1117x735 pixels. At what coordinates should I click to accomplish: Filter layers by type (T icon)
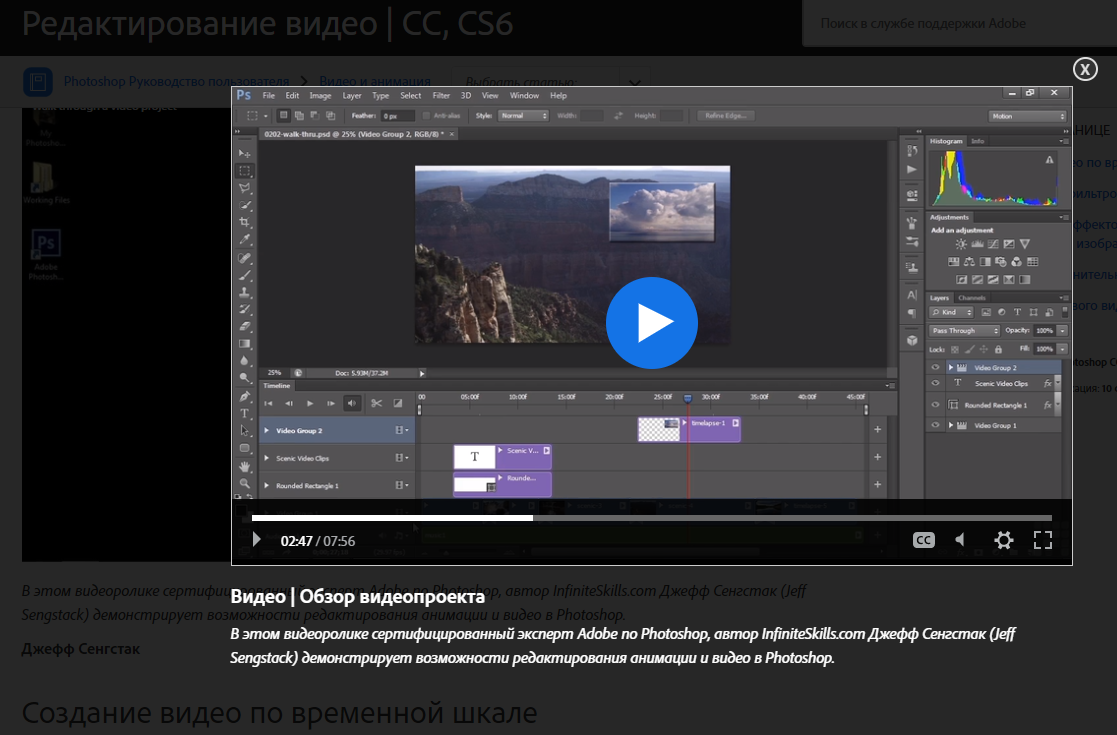tap(1017, 312)
